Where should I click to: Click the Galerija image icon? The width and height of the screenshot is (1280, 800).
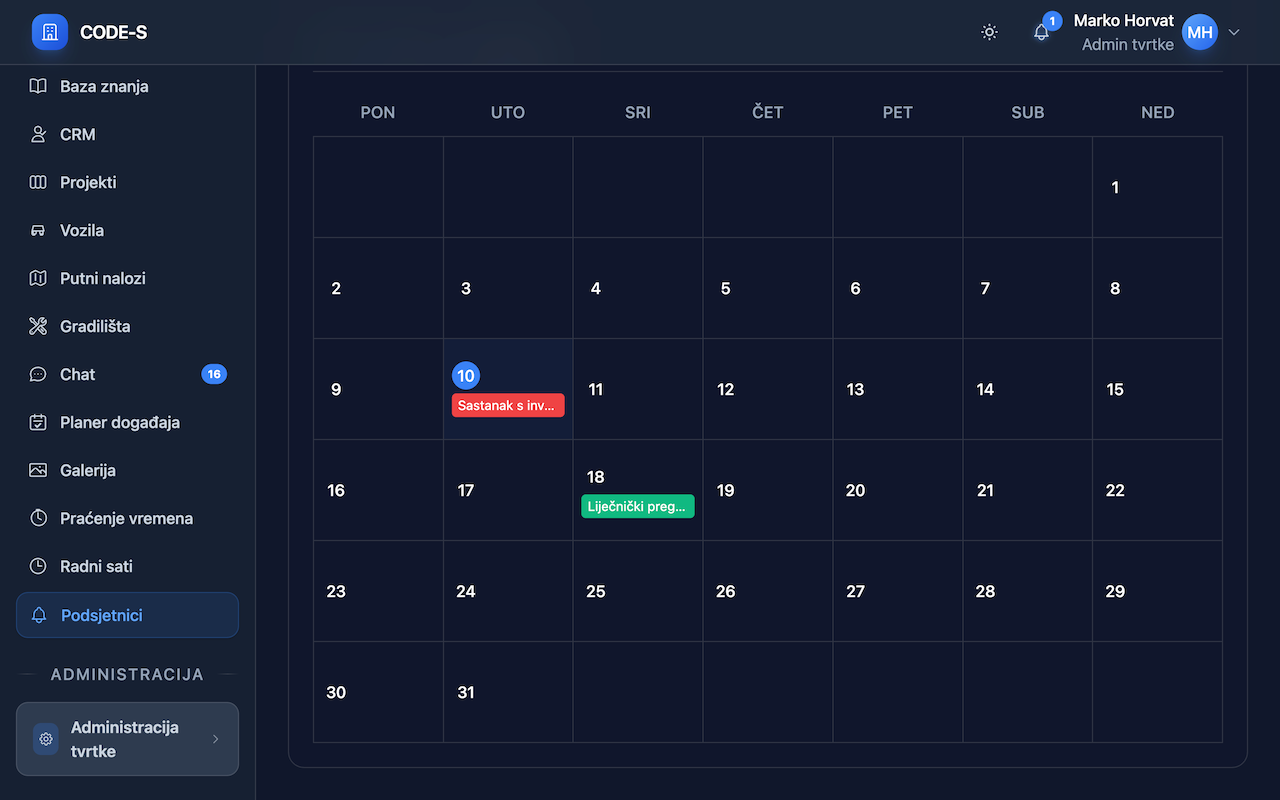(x=38, y=470)
